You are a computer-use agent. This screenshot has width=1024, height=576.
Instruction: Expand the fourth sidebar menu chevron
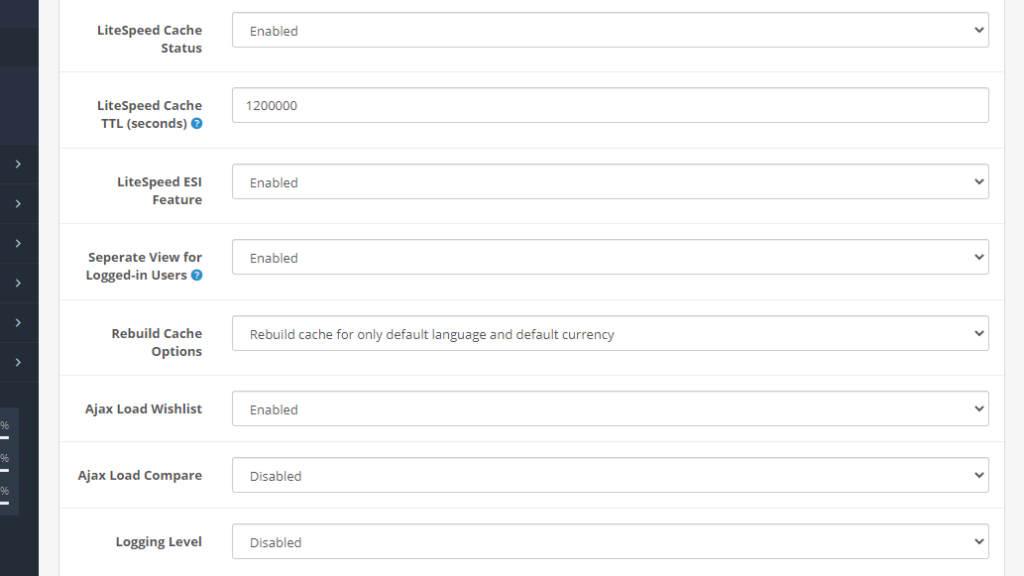point(17,282)
